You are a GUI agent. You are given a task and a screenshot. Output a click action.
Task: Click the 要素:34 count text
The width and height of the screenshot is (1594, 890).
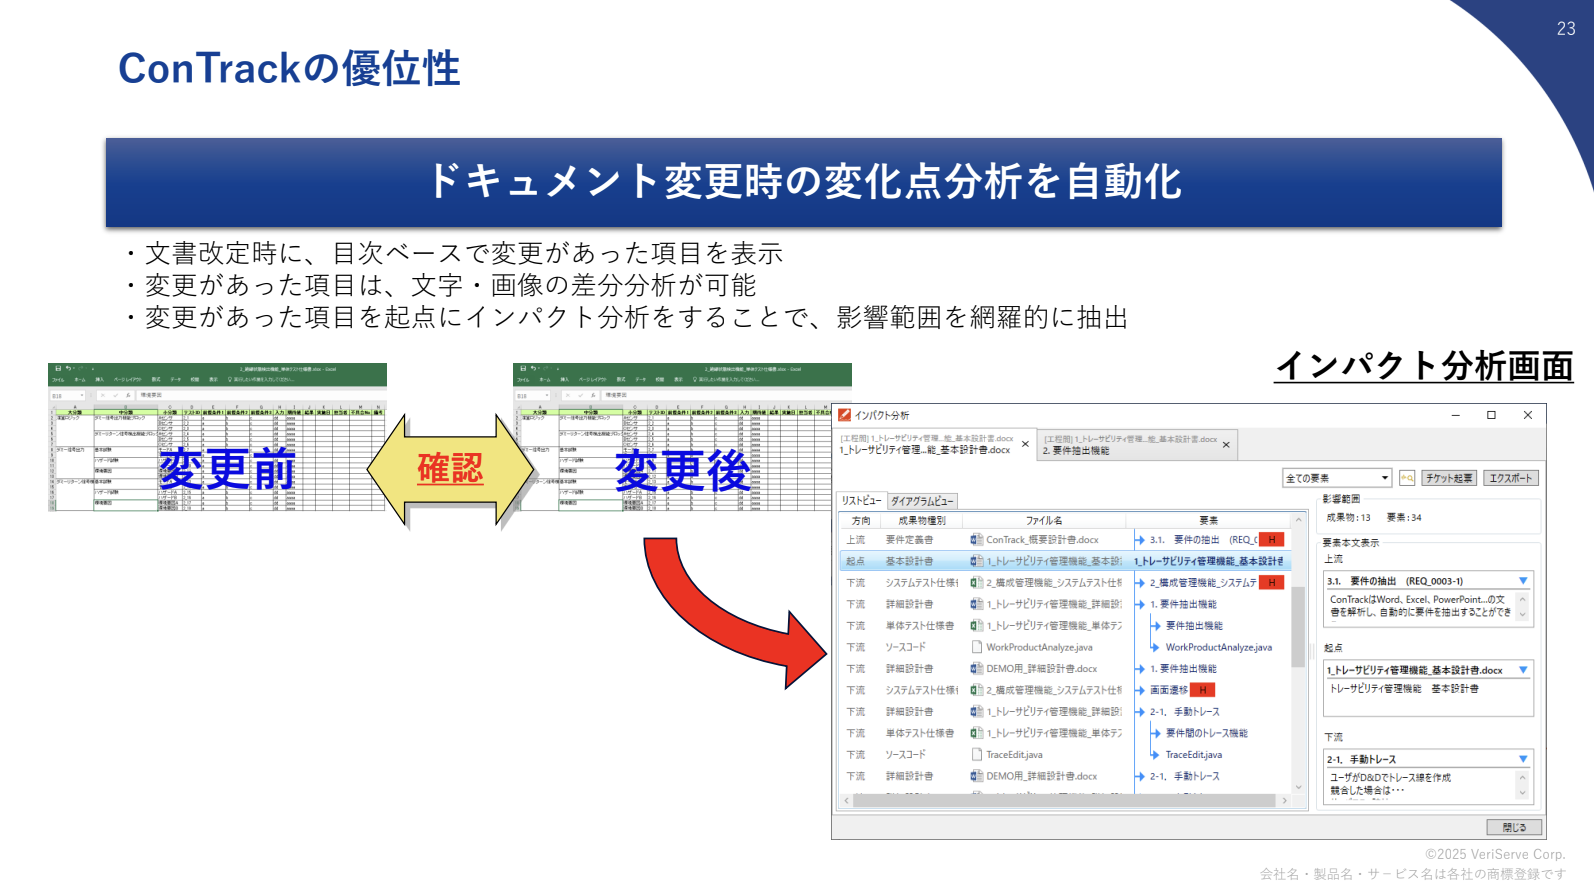(1404, 518)
